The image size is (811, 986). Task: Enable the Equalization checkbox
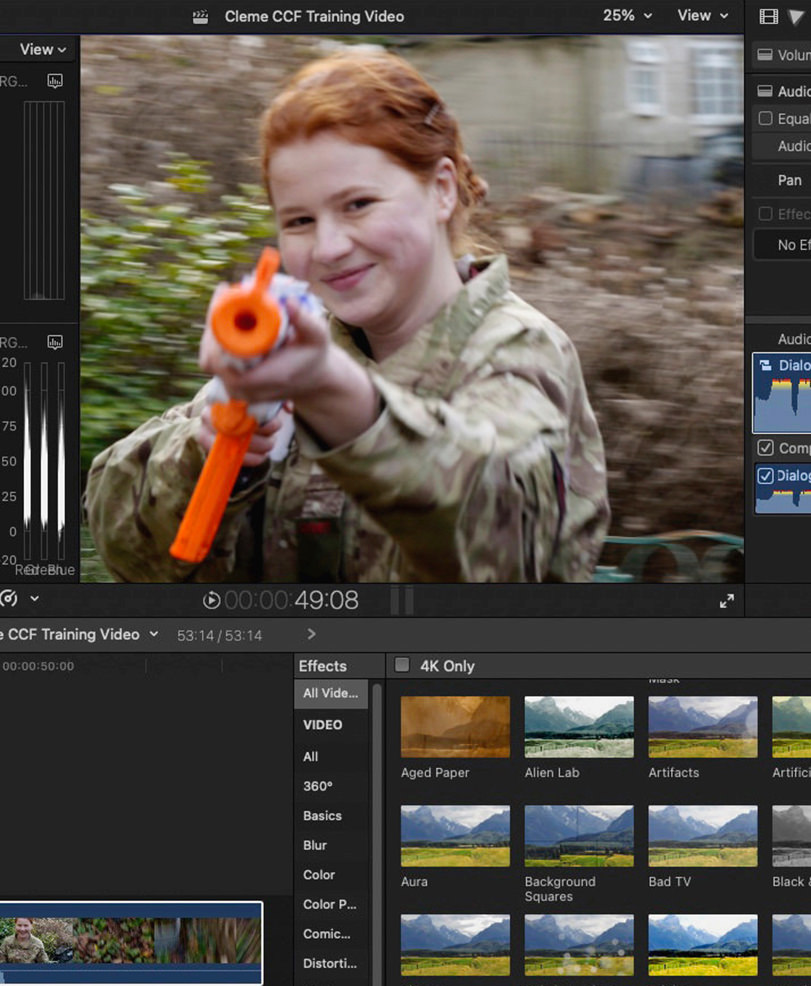(x=765, y=118)
